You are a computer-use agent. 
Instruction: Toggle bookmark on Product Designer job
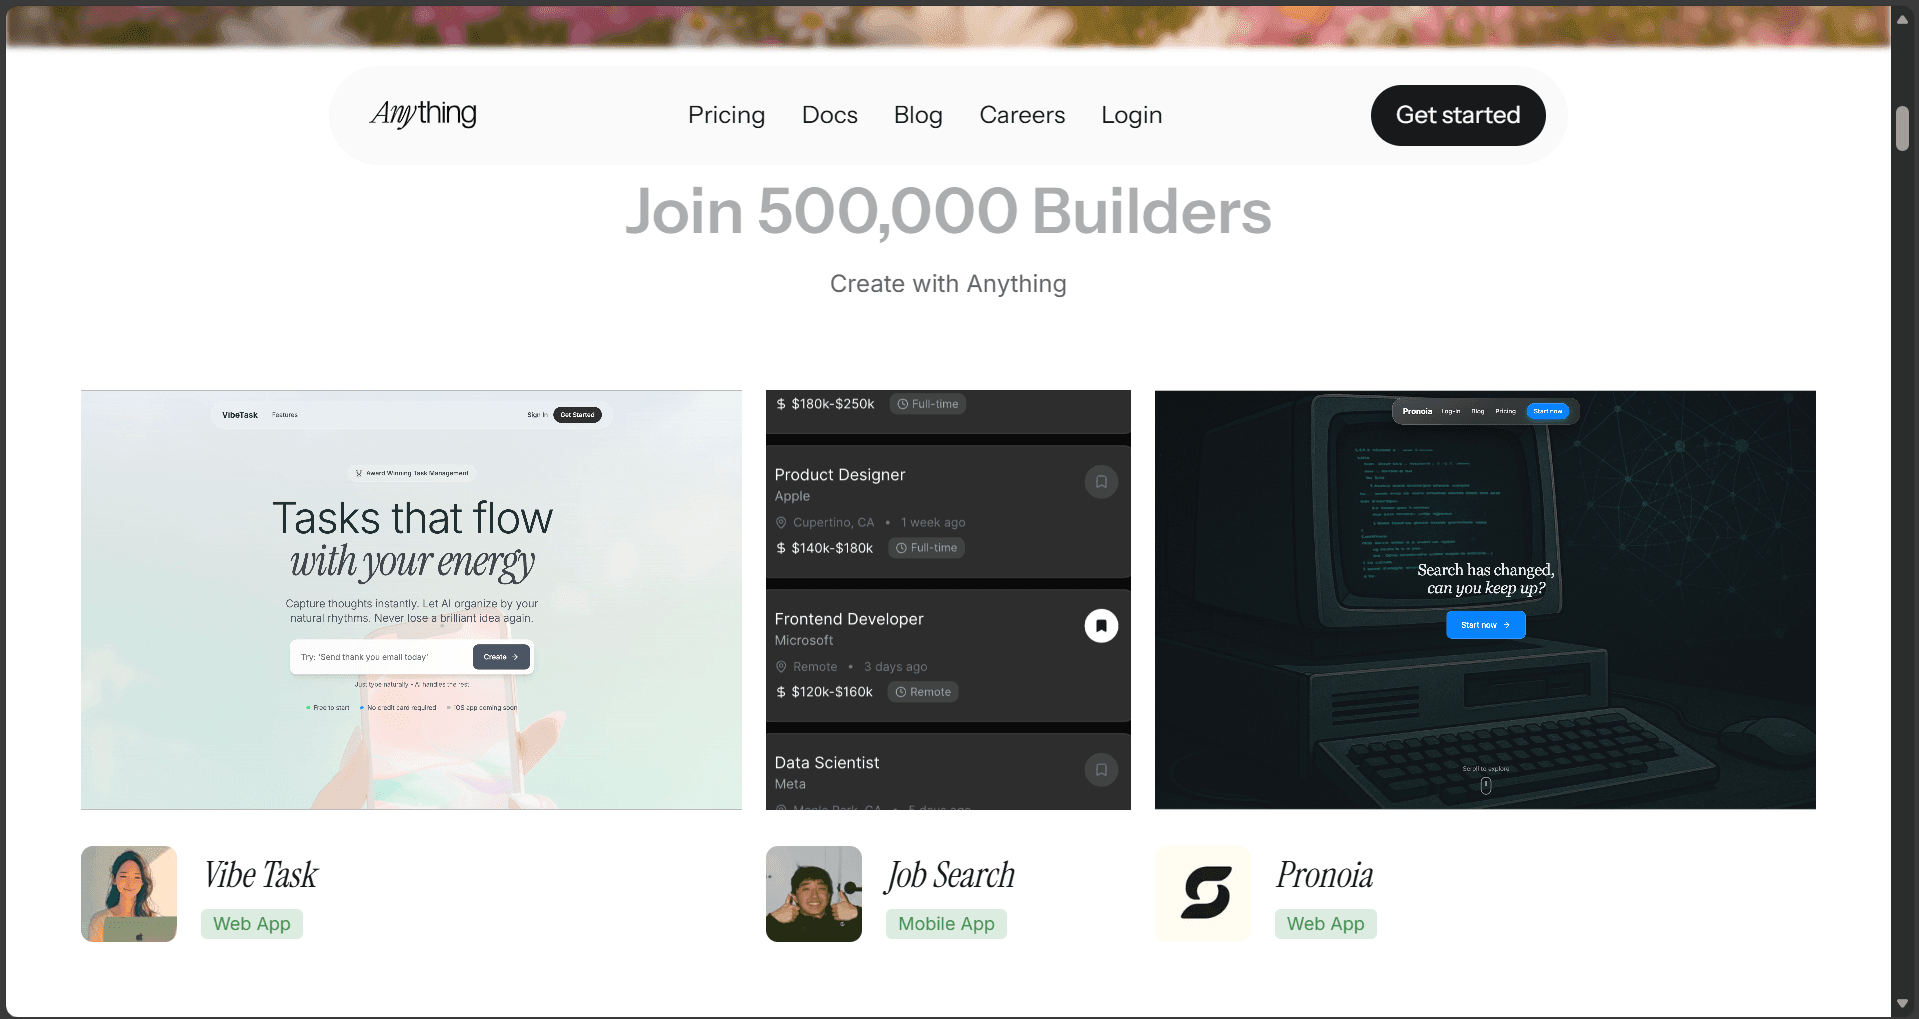point(1101,482)
